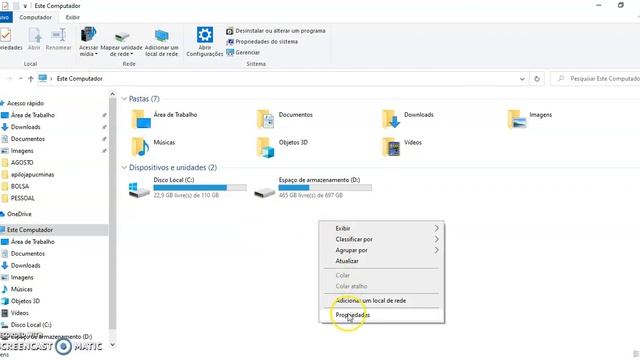Click Desinstalar ou alterar um programa

coord(276,31)
